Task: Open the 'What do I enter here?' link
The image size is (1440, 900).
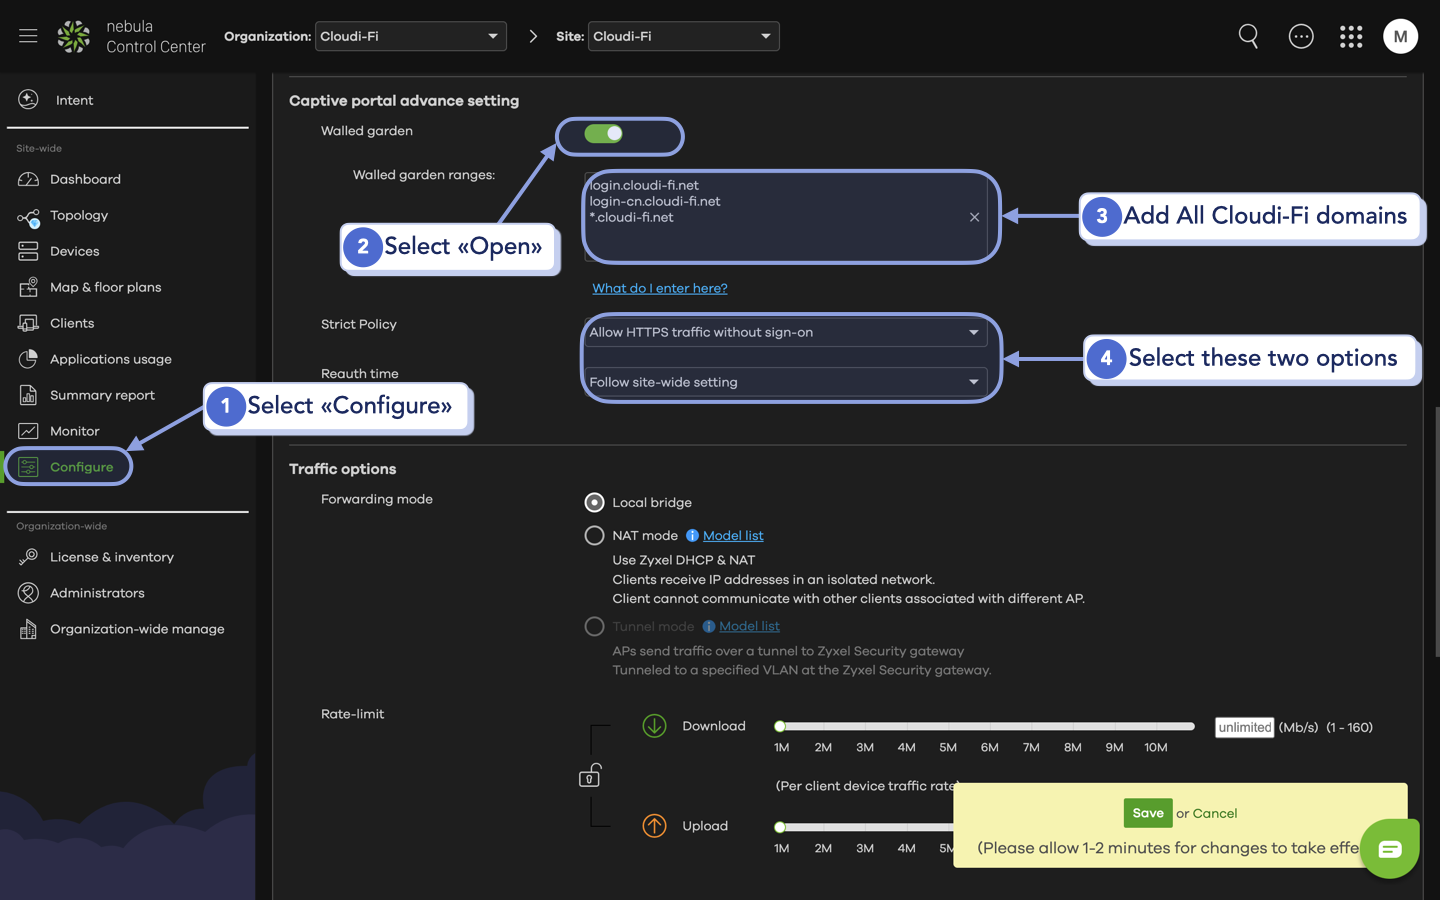Action: pyautogui.click(x=660, y=288)
